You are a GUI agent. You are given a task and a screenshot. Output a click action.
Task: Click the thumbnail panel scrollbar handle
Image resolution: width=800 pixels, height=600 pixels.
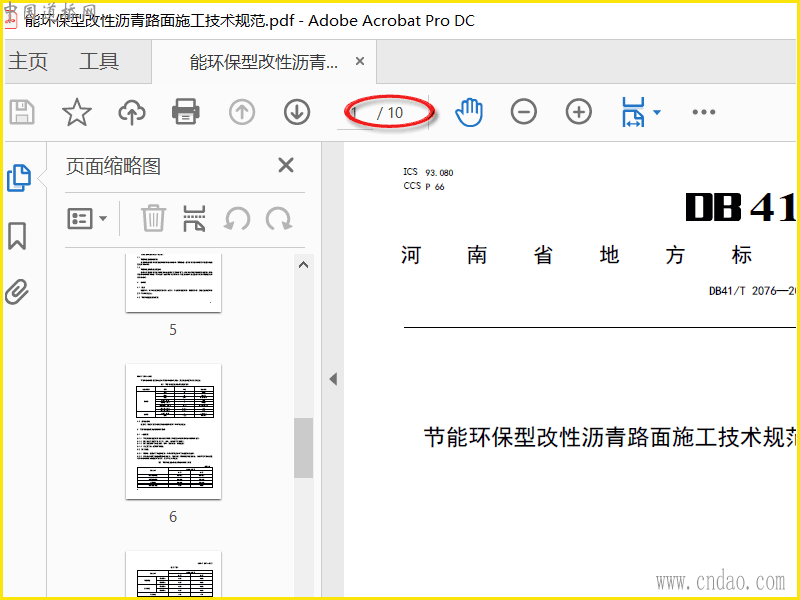coord(304,448)
